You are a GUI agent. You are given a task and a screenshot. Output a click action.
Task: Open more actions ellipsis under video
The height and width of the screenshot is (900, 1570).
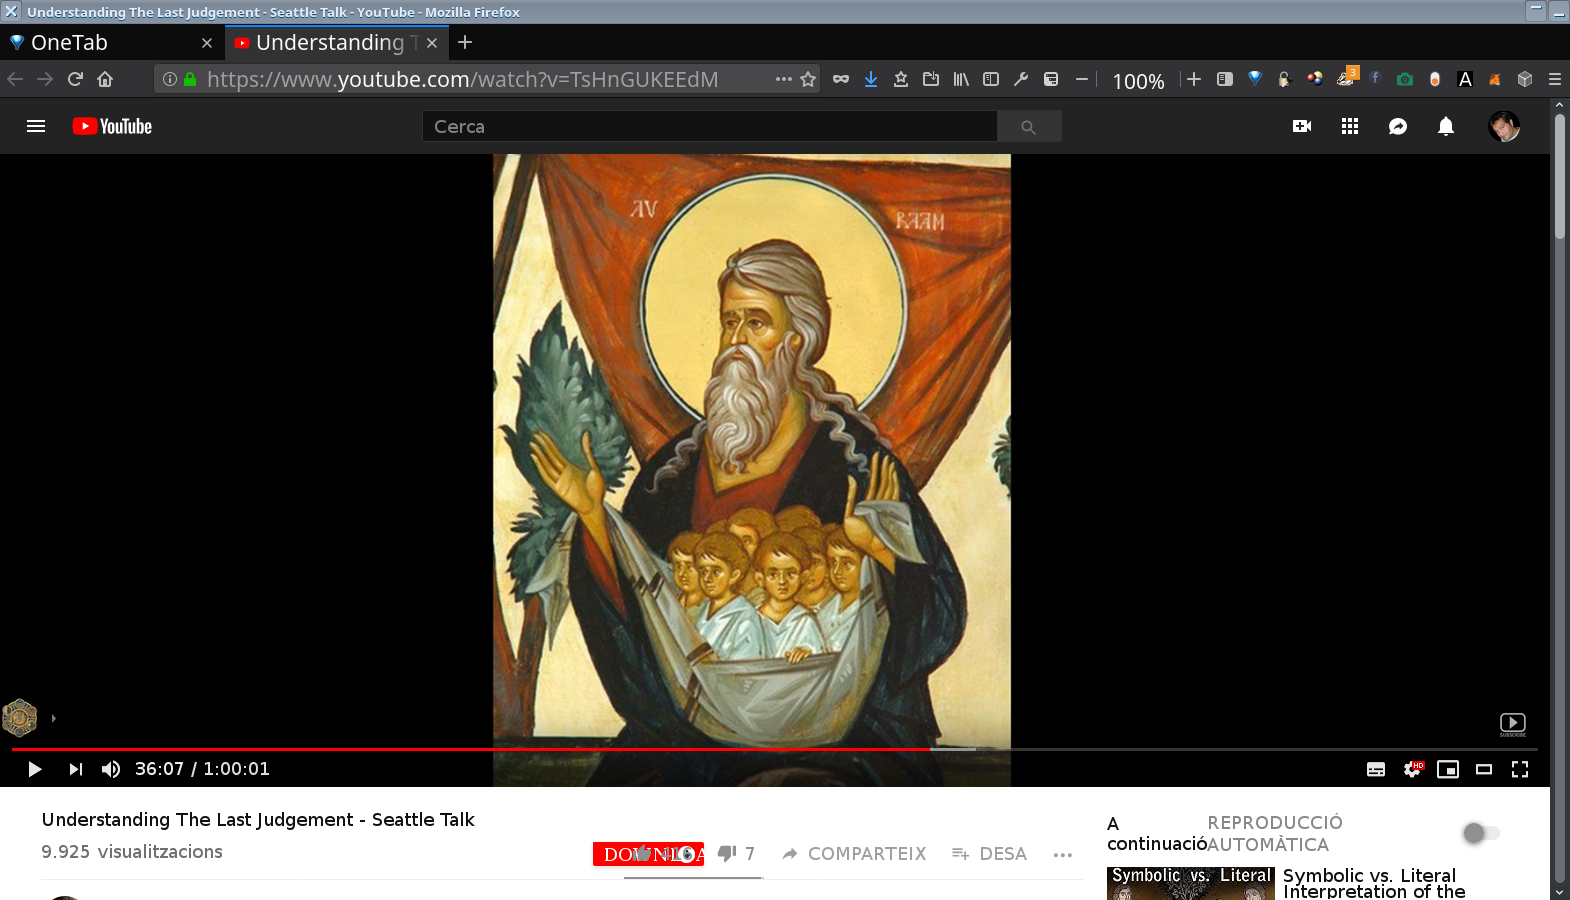tap(1062, 854)
